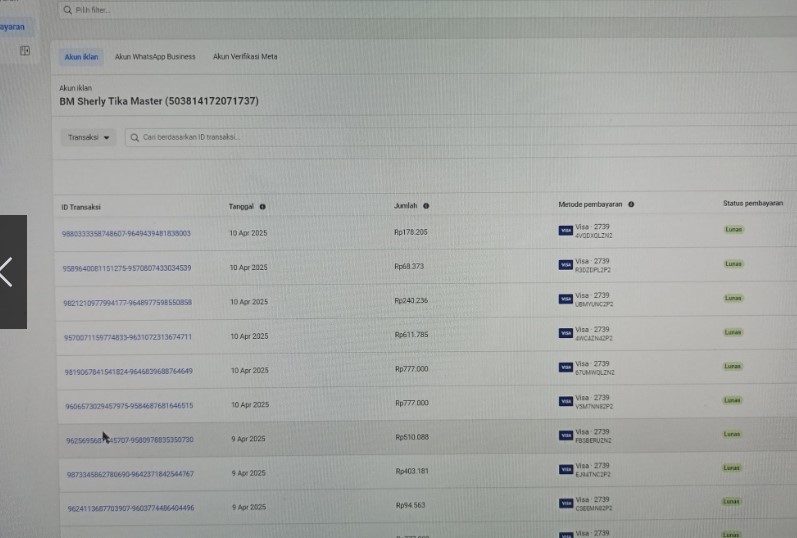Screen dimensions: 797x538
Task: Open transaction link starting with 9873345862780690
Action: (x=129, y=474)
